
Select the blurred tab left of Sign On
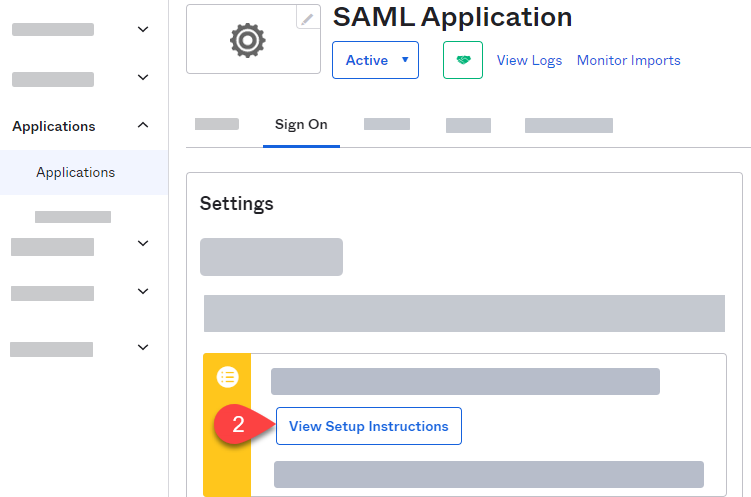tap(217, 124)
